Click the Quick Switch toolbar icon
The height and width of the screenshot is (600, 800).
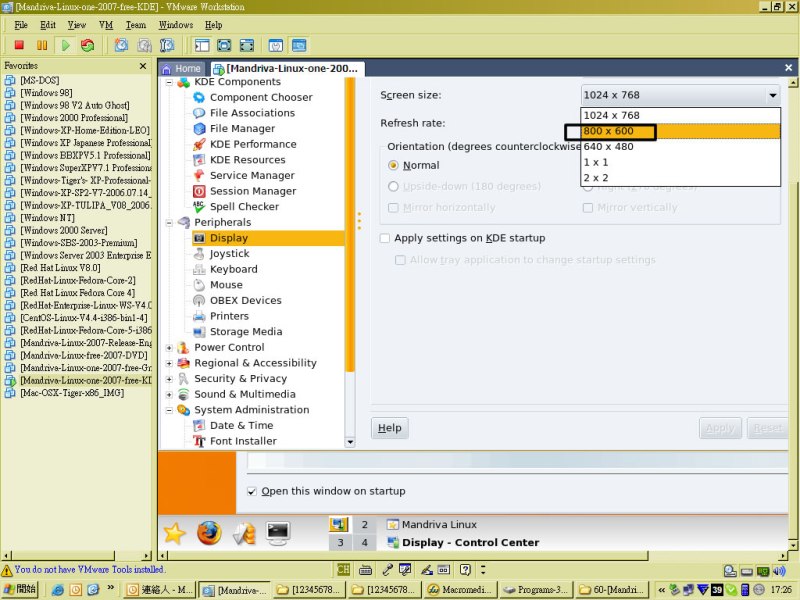click(246, 45)
